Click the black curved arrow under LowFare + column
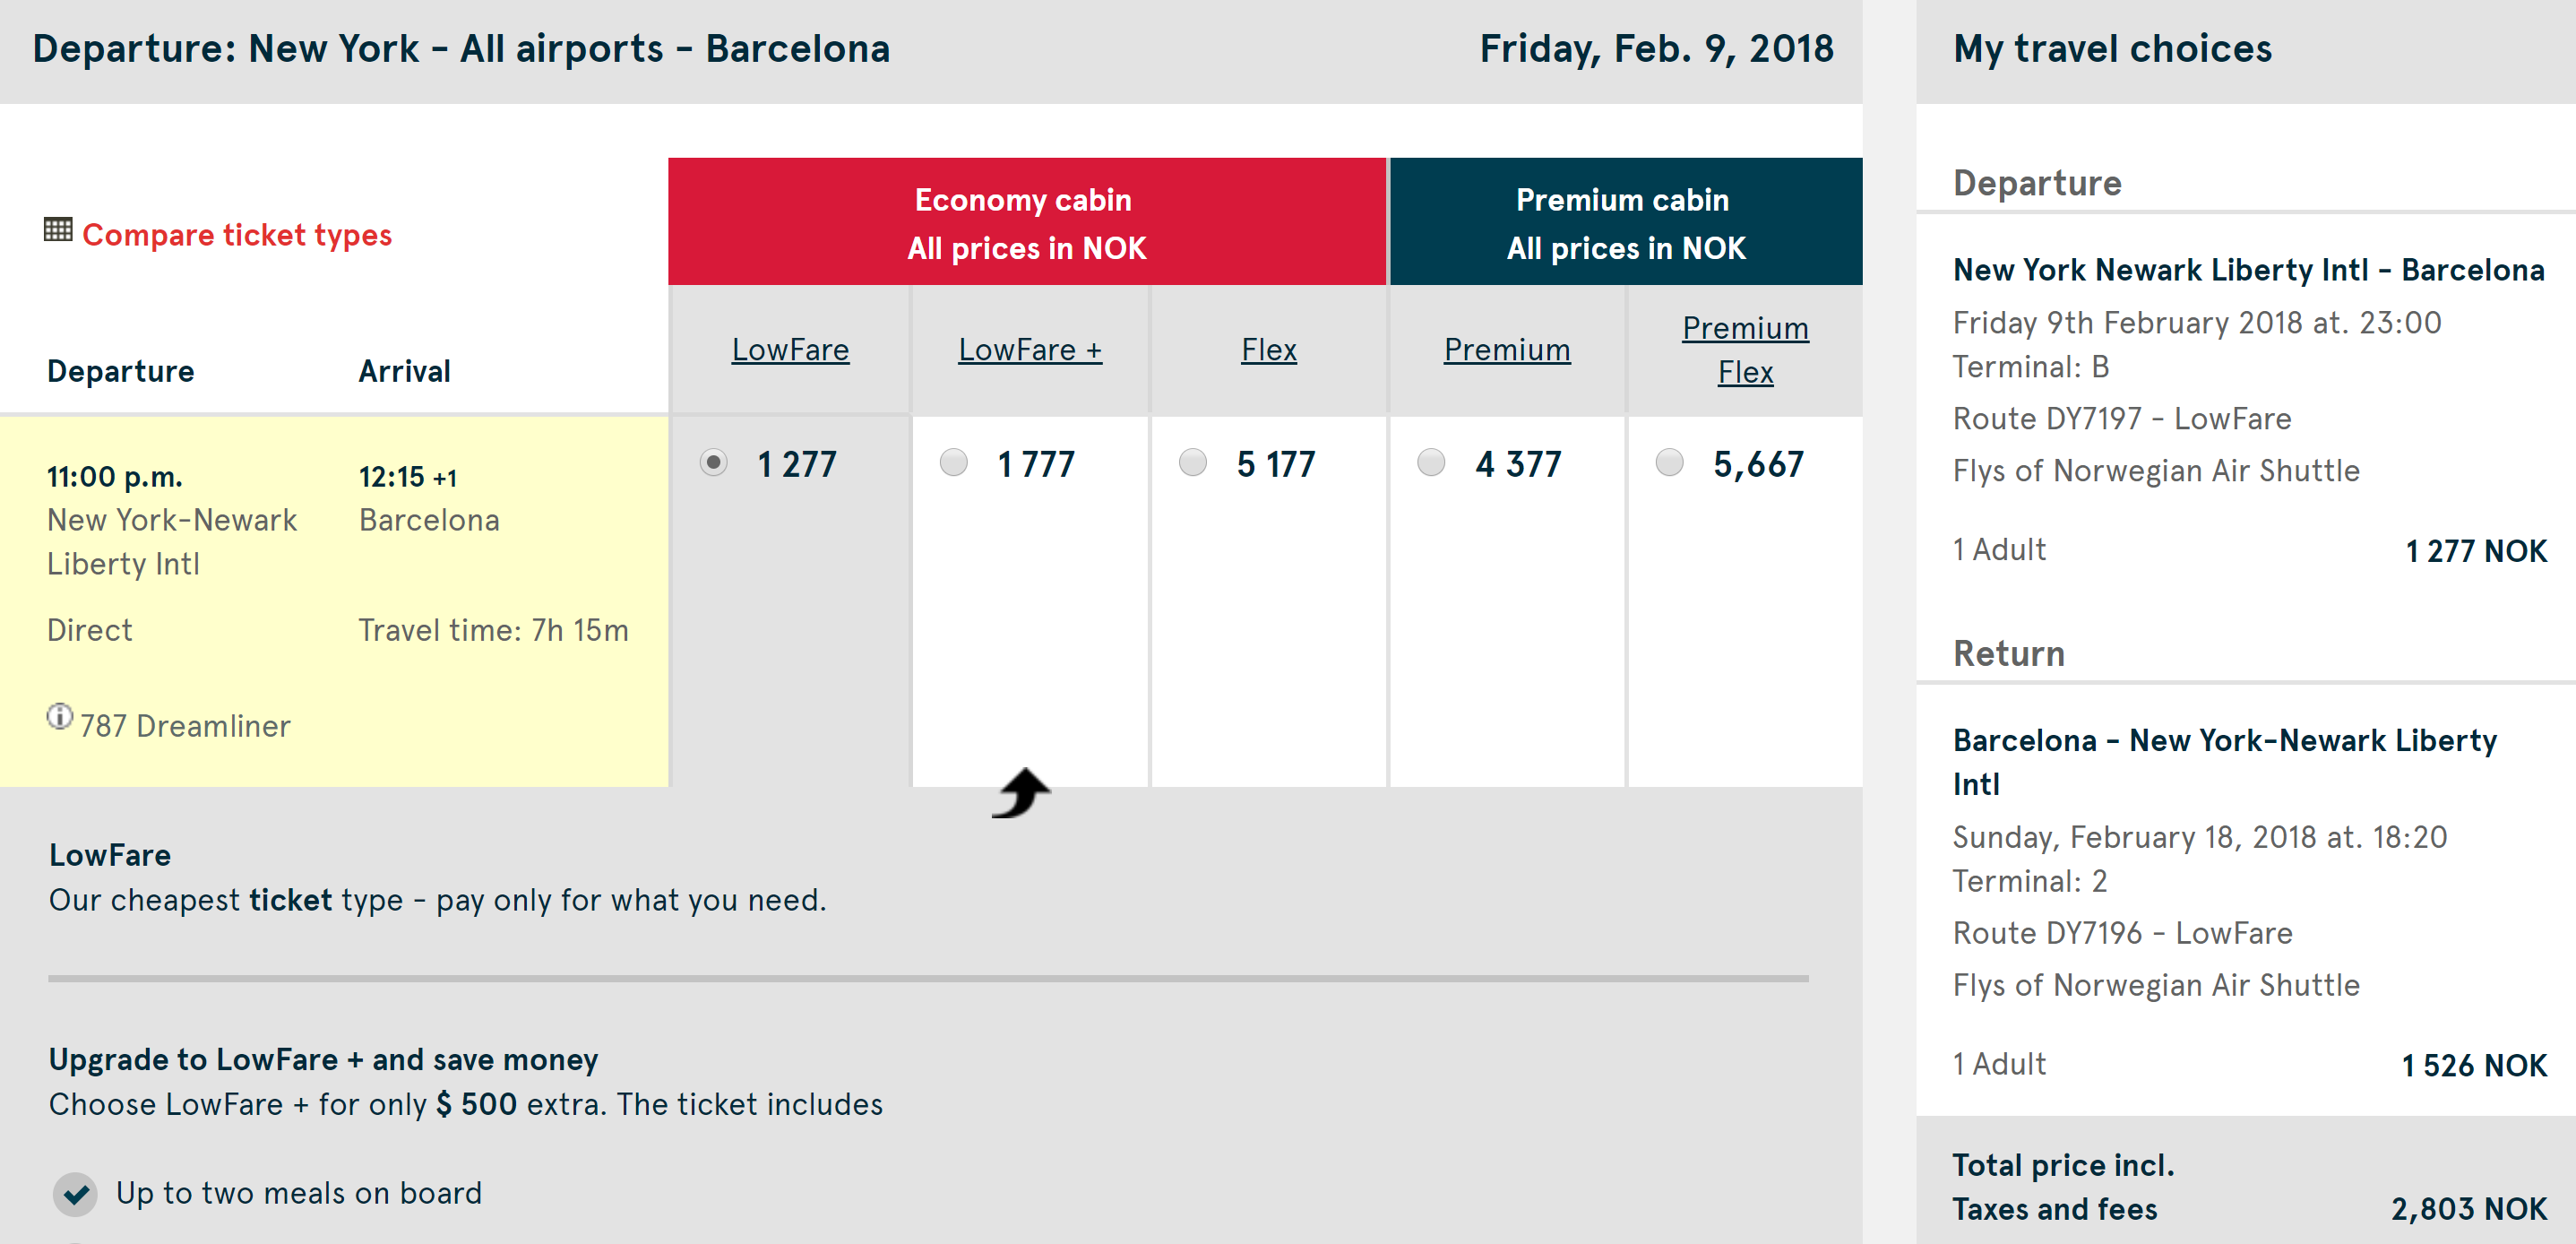Image resolution: width=2576 pixels, height=1244 pixels. [1021, 793]
